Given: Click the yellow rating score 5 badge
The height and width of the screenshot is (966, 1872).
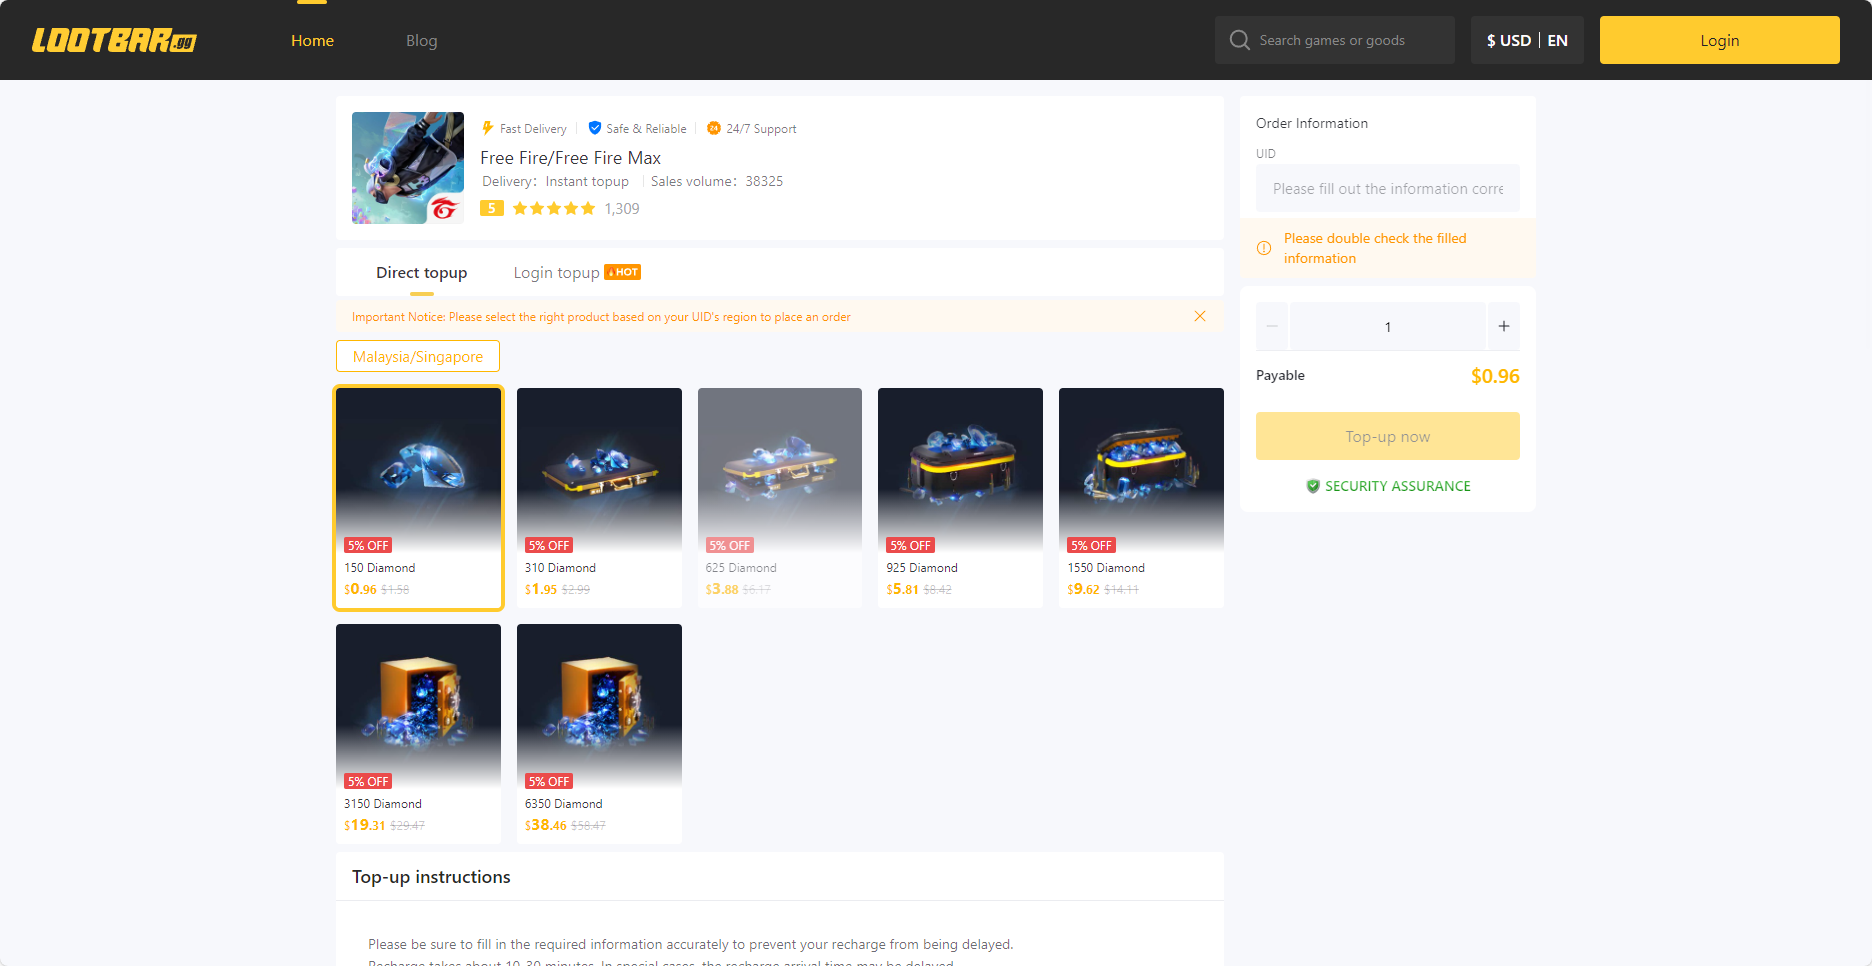Looking at the screenshot, I should click(491, 208).
